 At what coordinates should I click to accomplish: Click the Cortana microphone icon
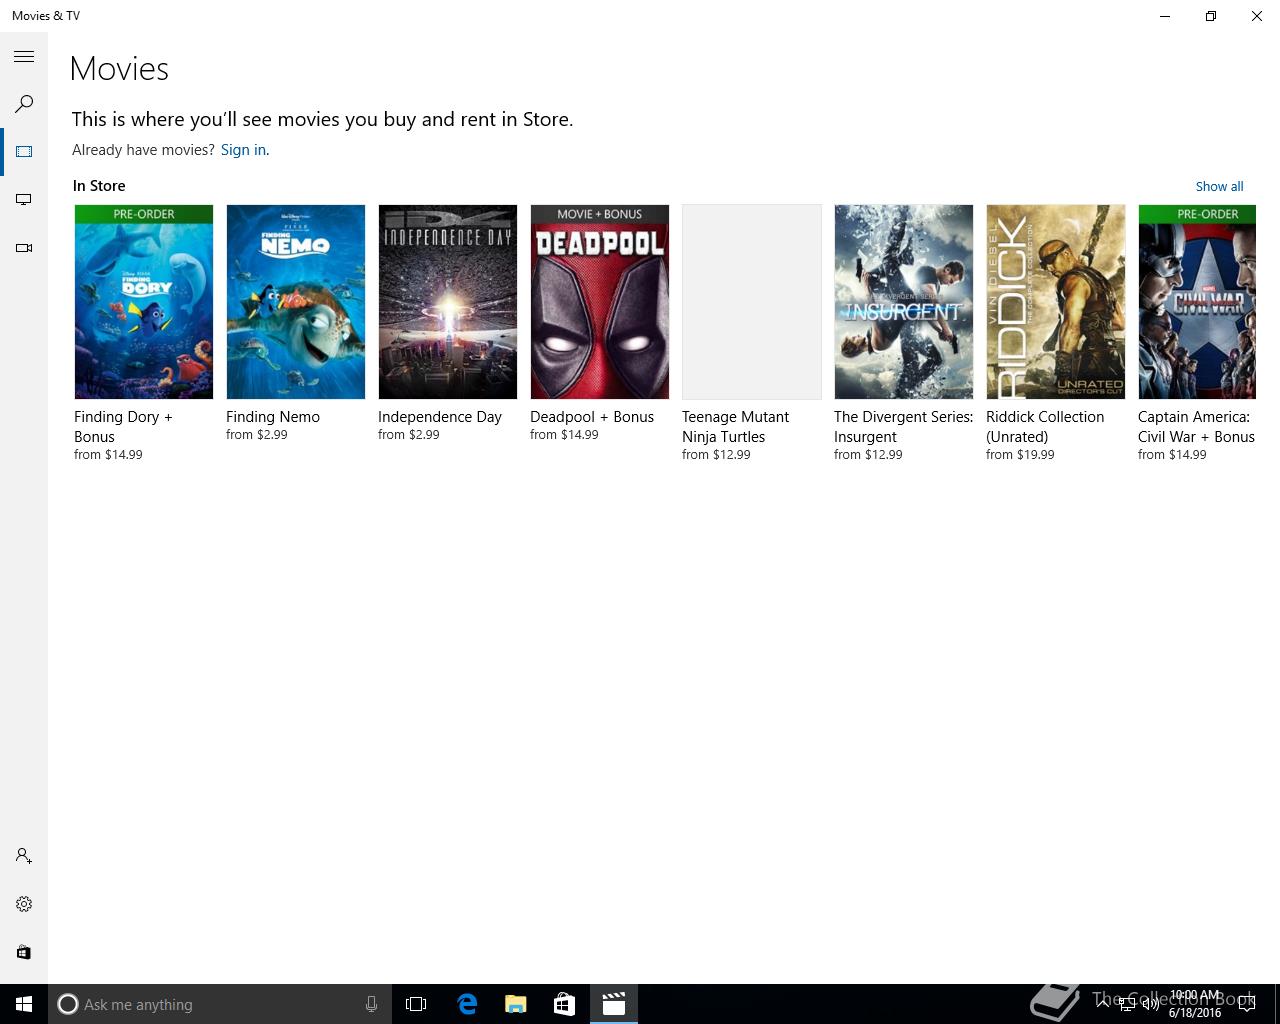click(x=371, y=1004)
